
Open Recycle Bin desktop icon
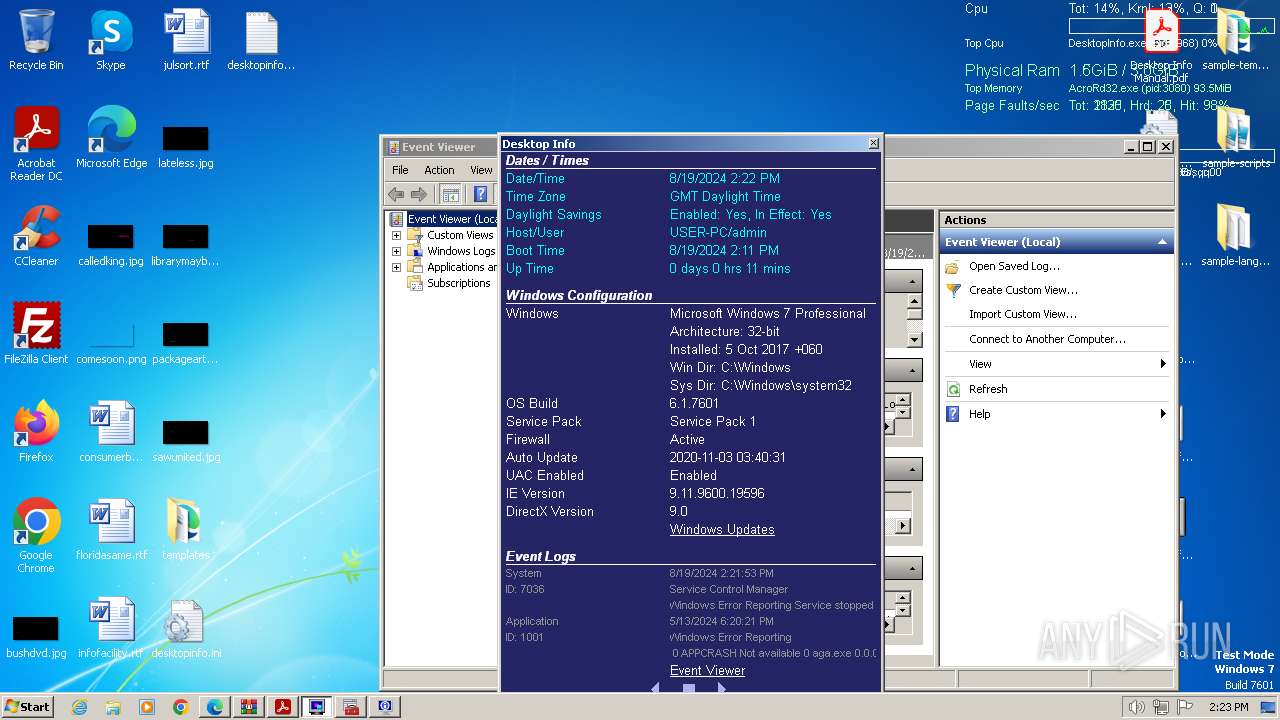click(36, 40)
